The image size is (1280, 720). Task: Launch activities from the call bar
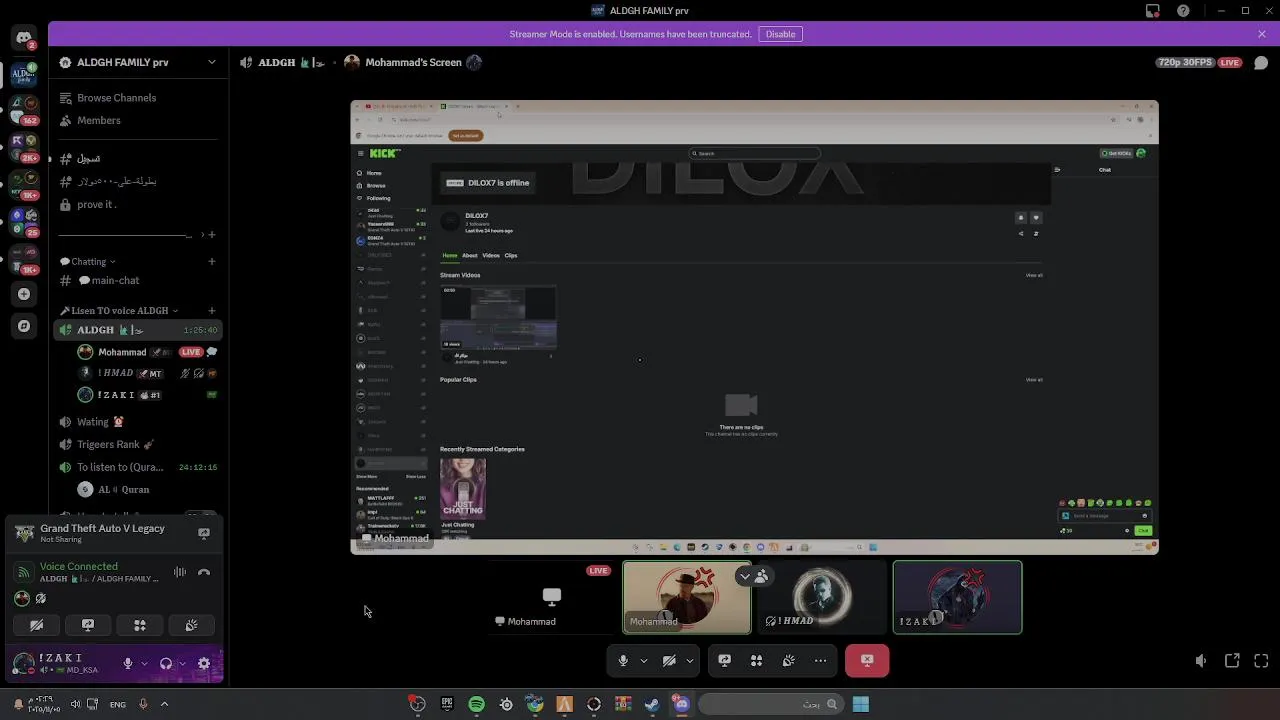click(756, 660)
